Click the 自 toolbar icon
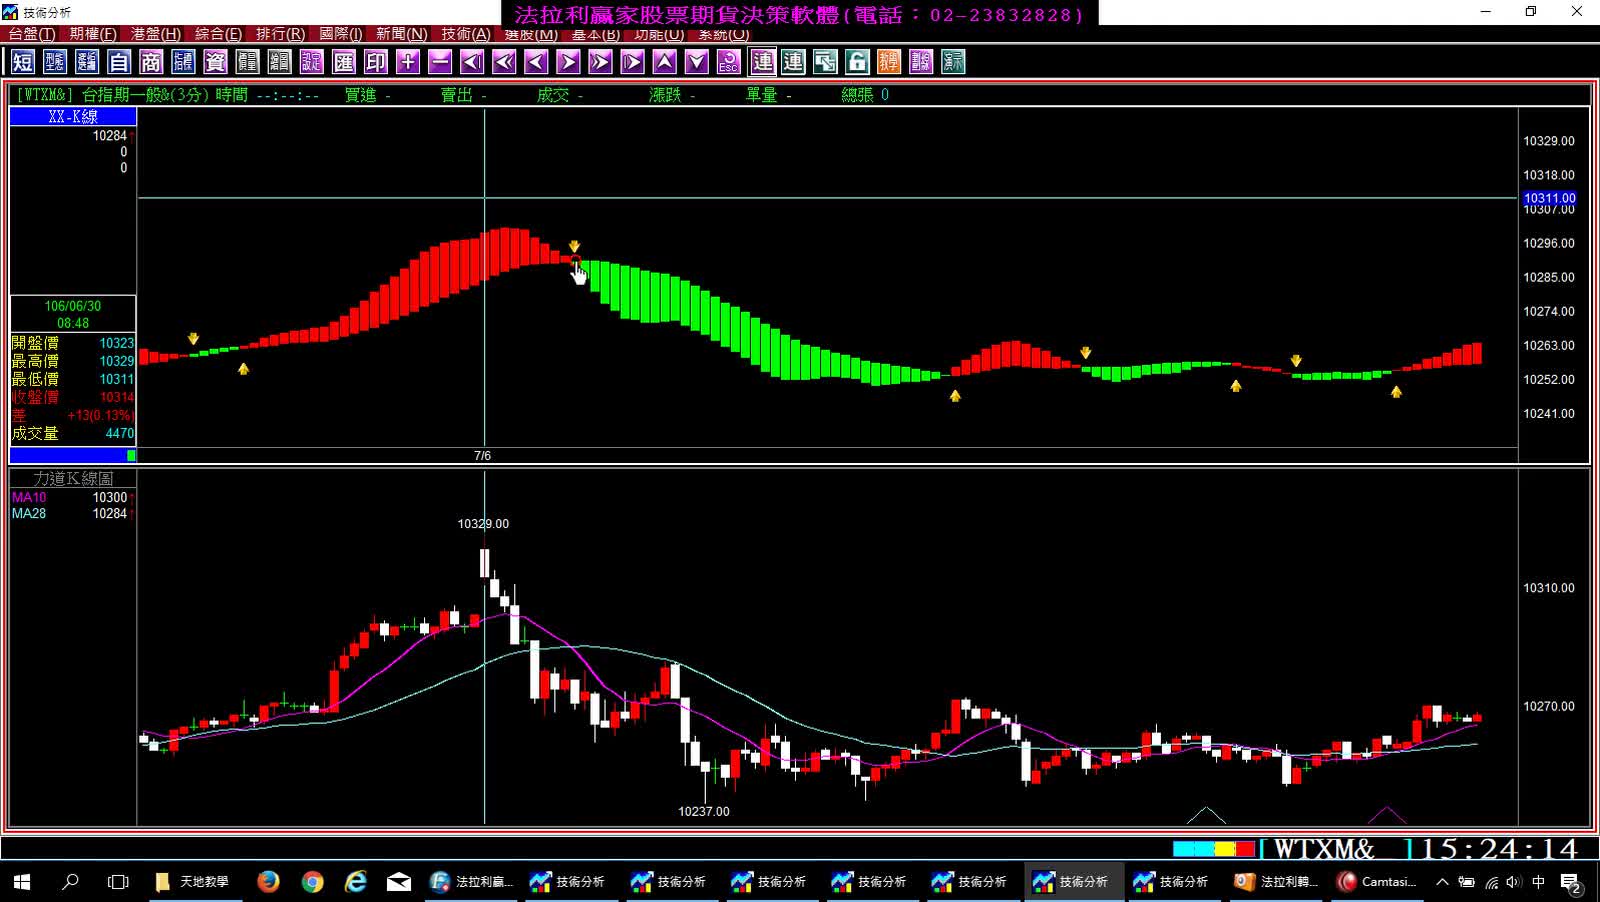 119,62
